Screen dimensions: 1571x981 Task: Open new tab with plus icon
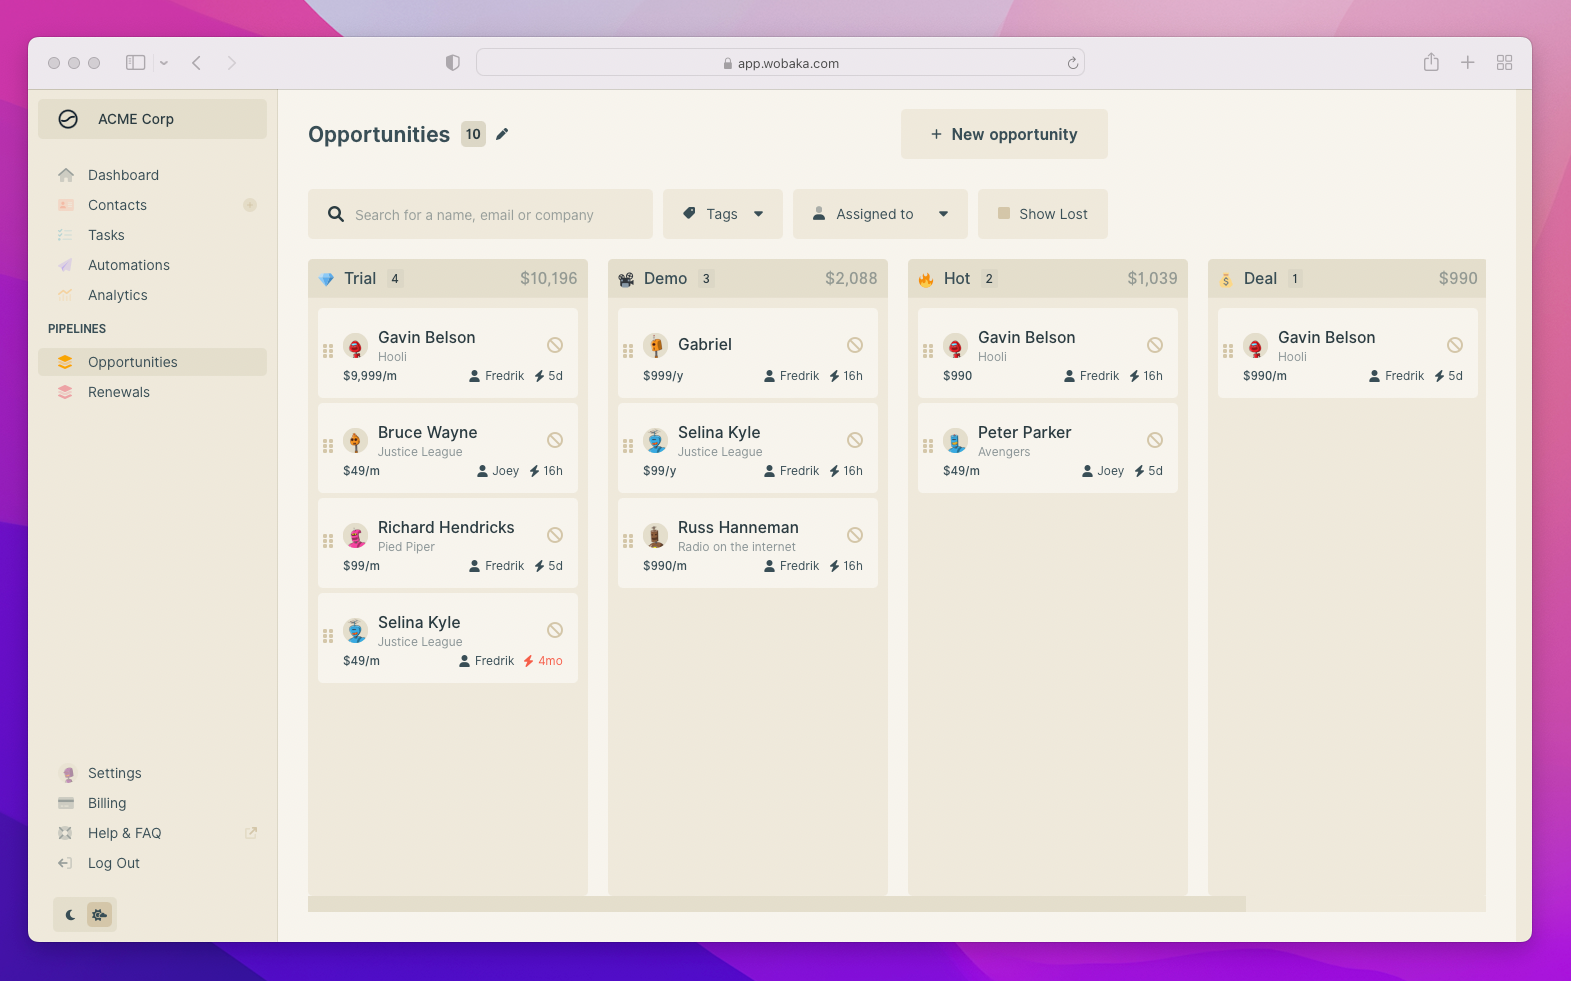click(x=1467, y=62)
